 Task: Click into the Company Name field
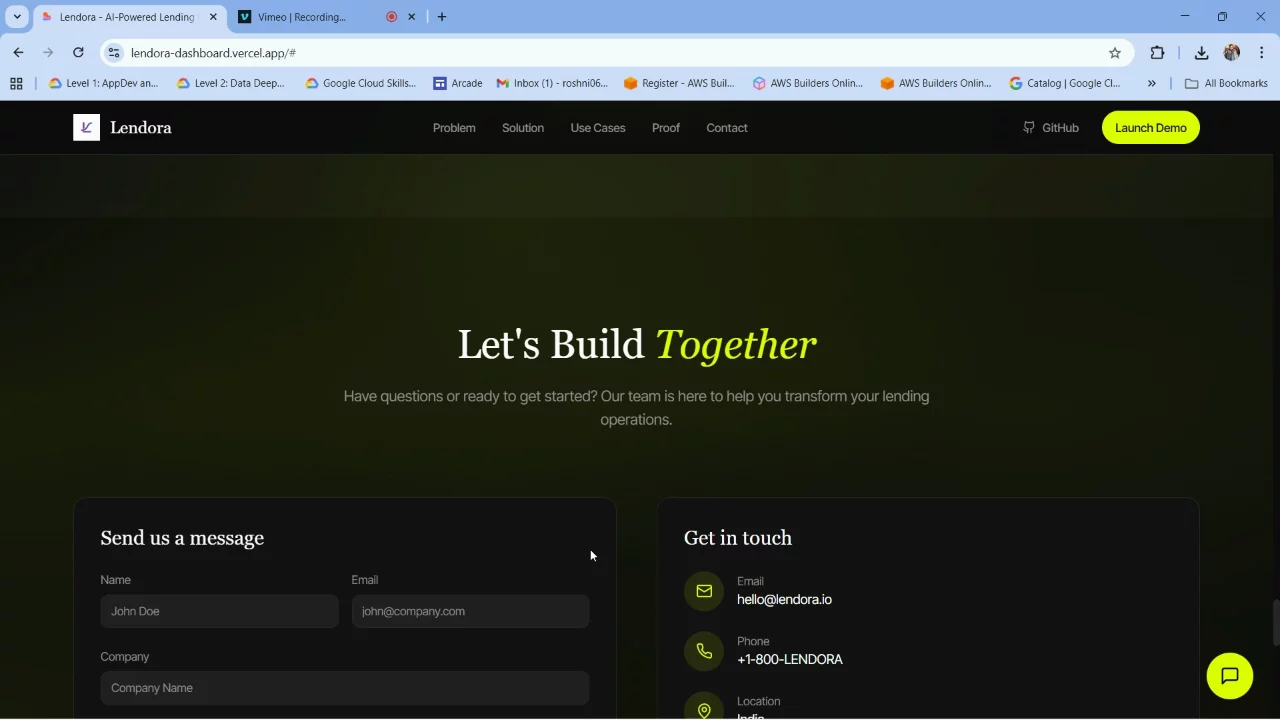click(344, 688)
